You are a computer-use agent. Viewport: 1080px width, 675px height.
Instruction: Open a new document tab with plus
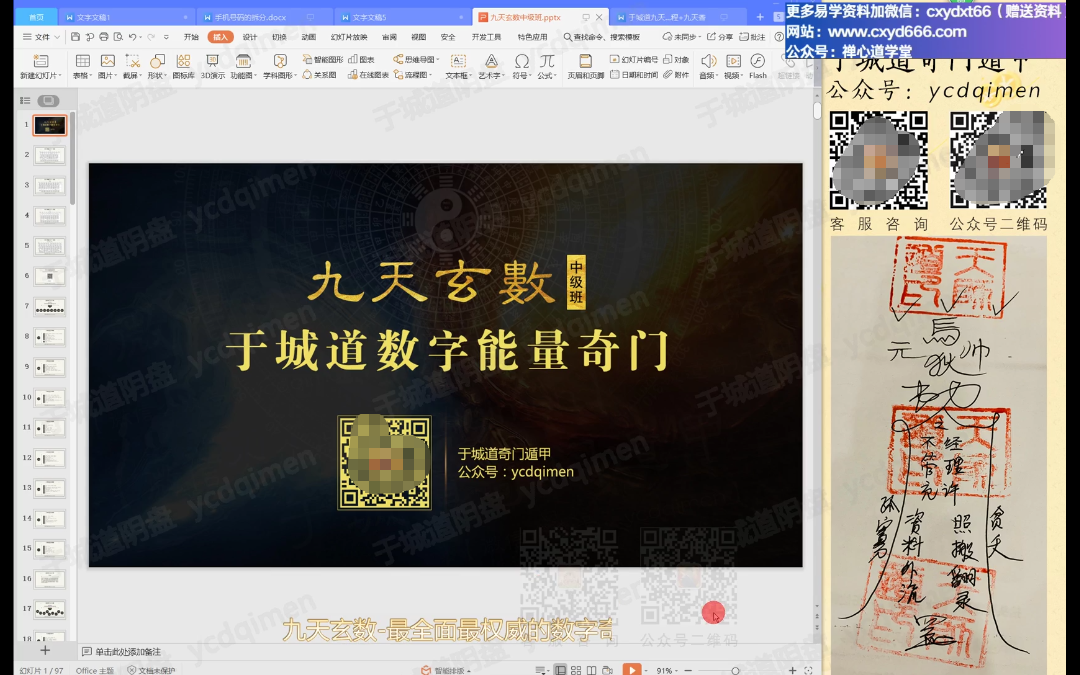click(760, 17)
